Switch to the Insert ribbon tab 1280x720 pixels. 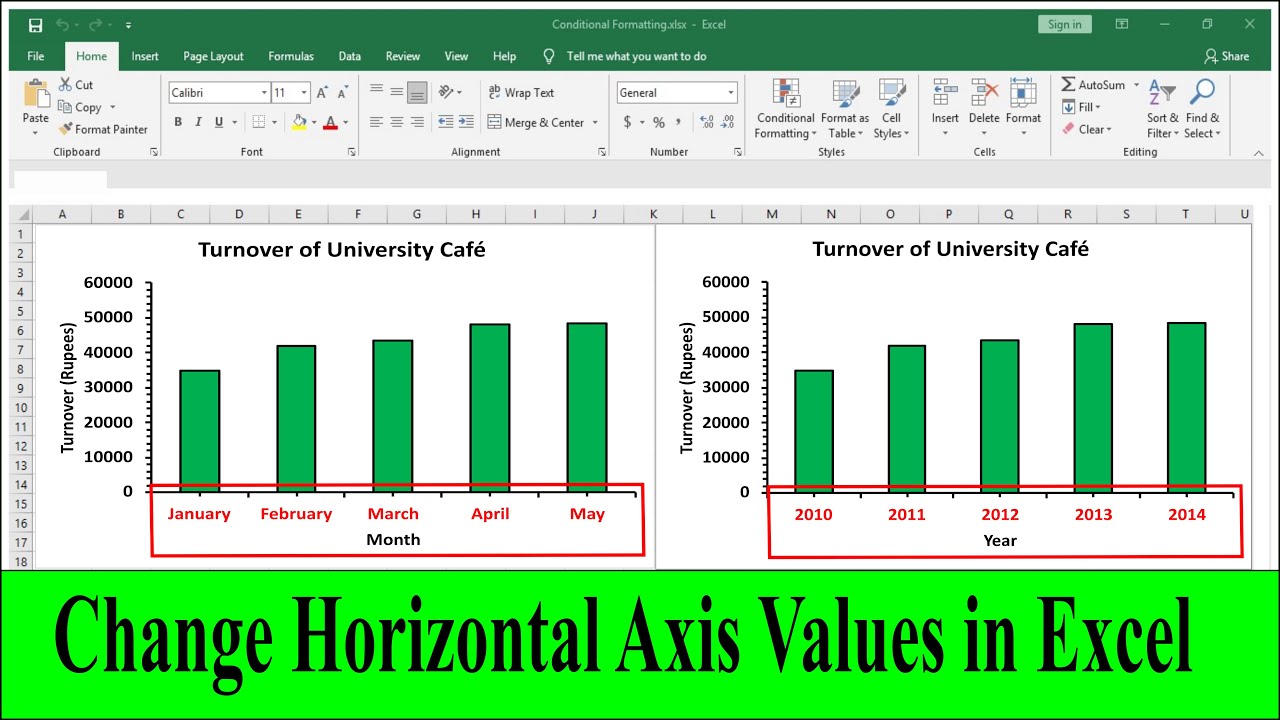(x=145, y=56)
